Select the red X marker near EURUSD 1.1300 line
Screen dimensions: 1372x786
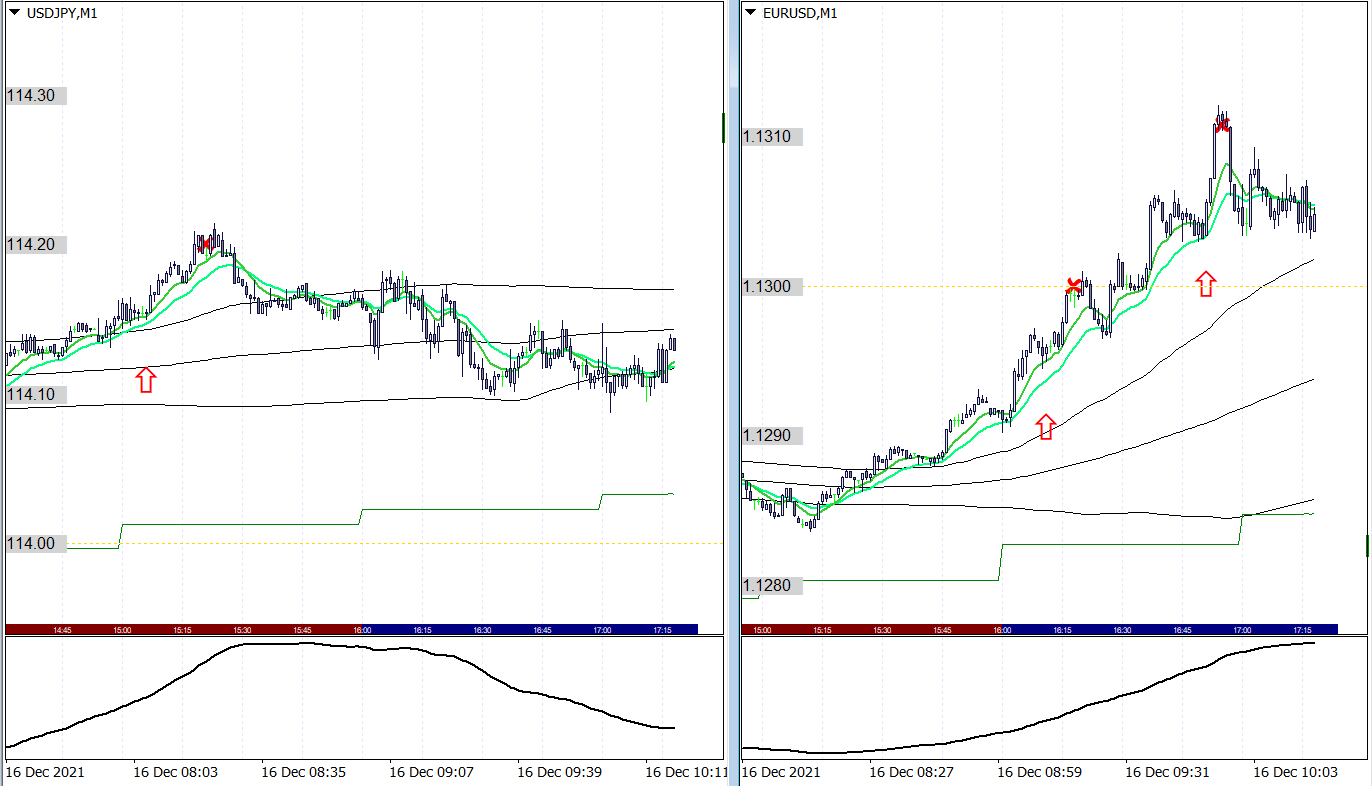tap(1074, 286)
